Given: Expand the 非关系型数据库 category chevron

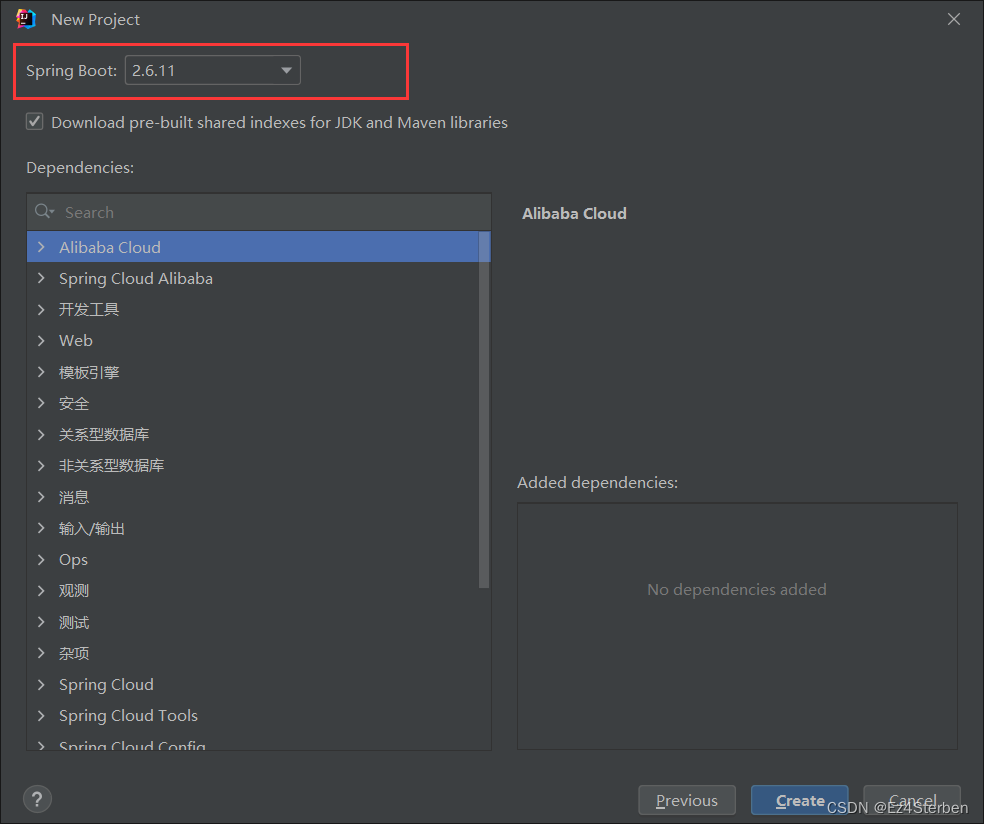Looking at the screenshot, I should coord(41,466).
